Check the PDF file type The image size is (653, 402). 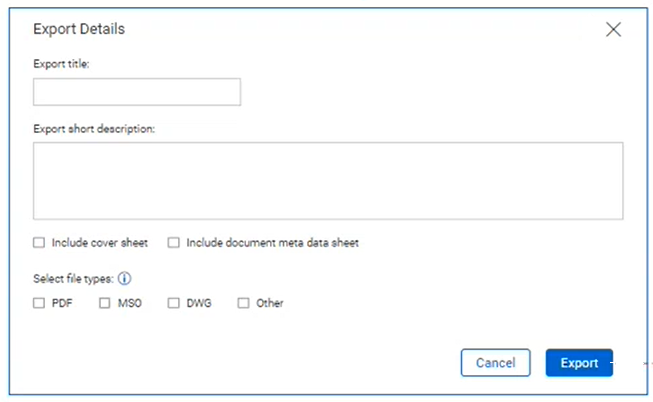click(x=39, y=303)
